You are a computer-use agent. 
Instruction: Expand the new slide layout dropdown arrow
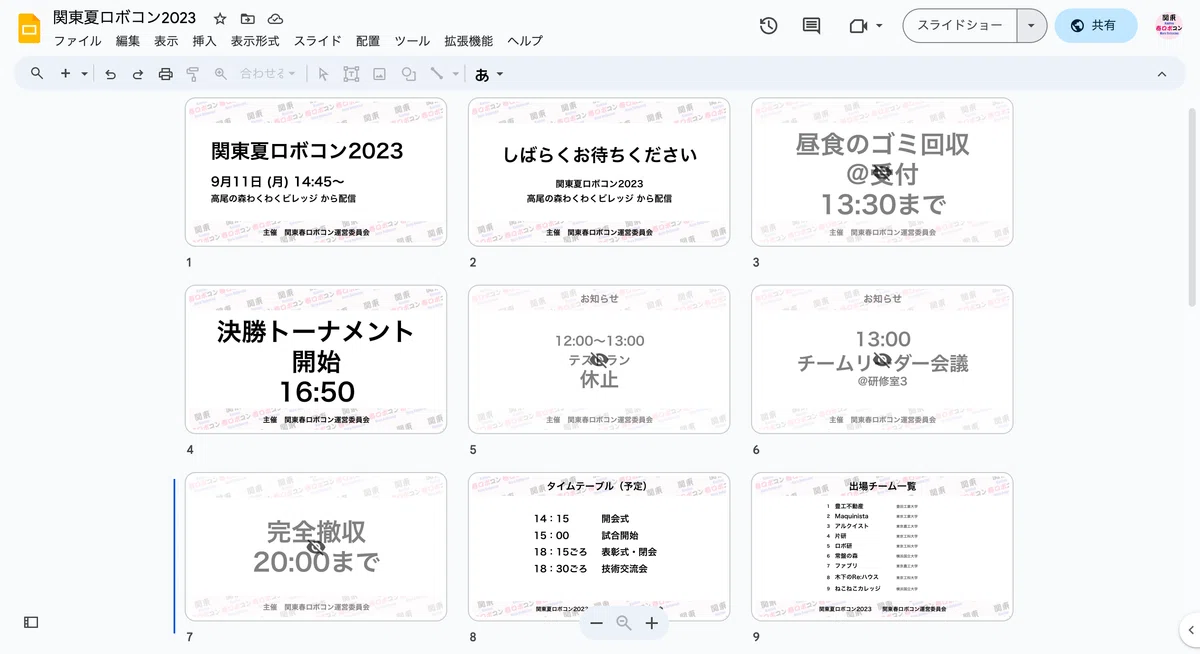(x=85, y=74)
